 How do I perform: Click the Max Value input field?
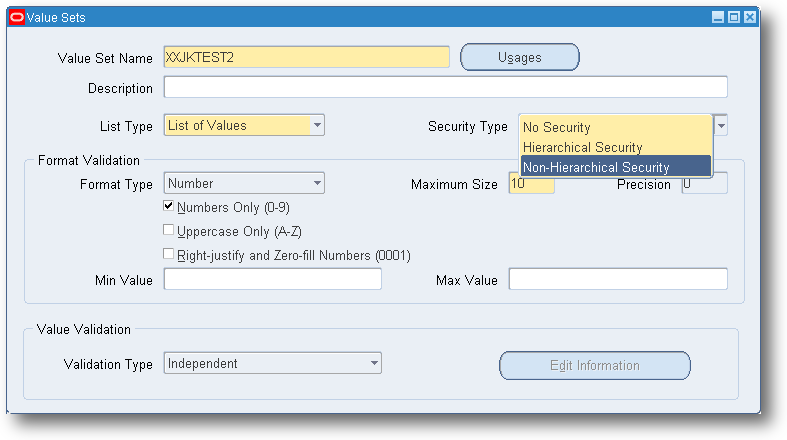(618, 279)
